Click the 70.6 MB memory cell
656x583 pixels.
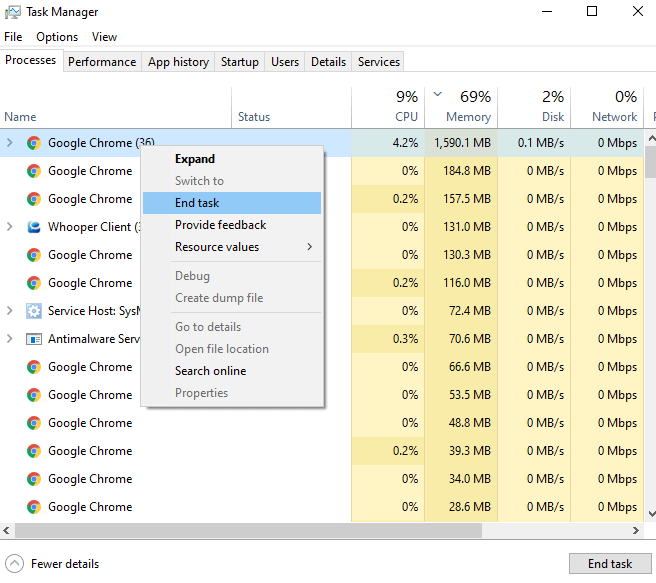point(461,339)
